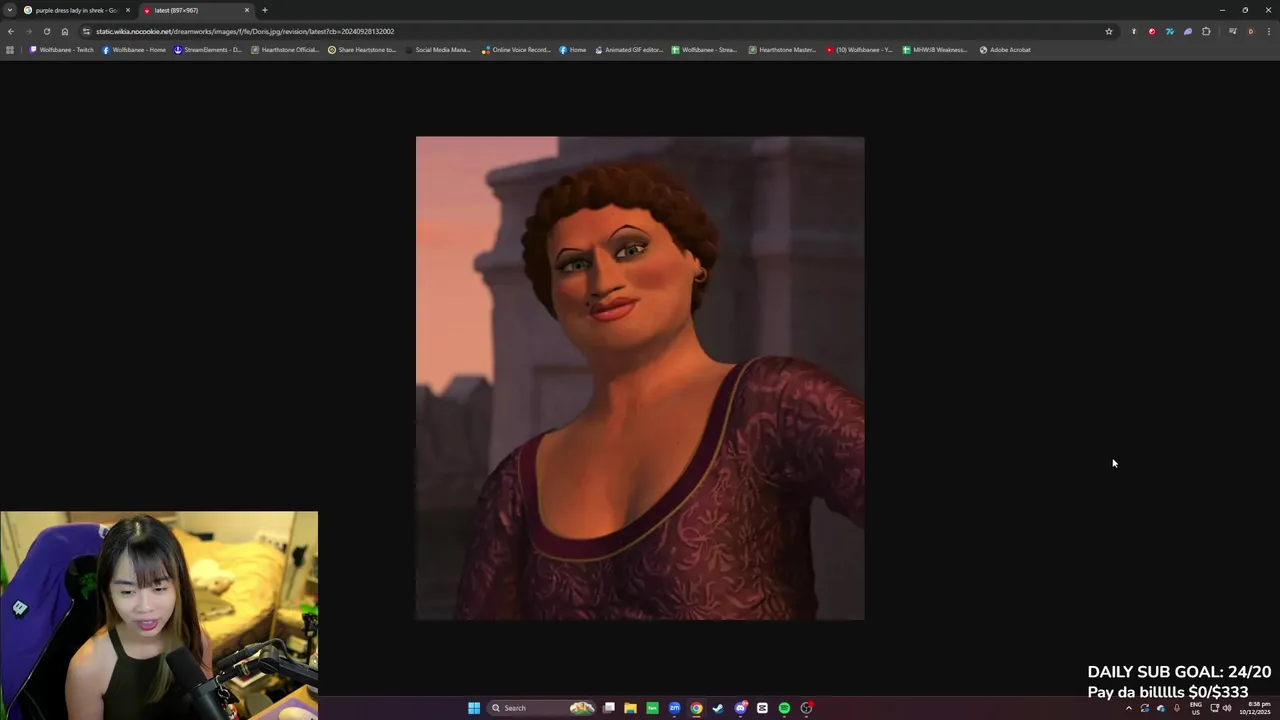This screenshot has width=1280, height=720.
Task: Open a new browser tab
Action: point(265,10)
